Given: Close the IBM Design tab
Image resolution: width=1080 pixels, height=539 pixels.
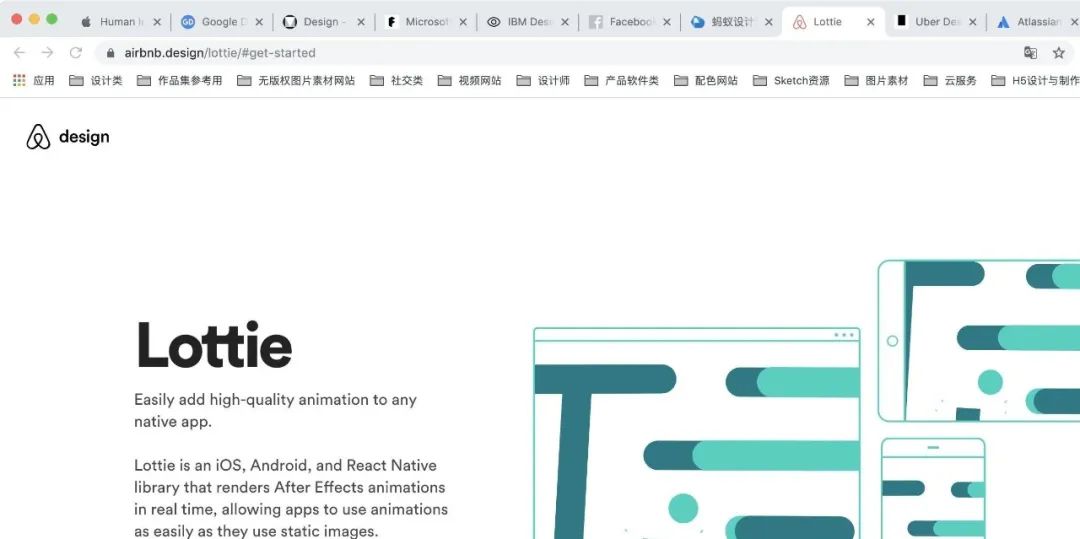Looking at the screenshot, I should pyautogui.click(x=565, y=22).
